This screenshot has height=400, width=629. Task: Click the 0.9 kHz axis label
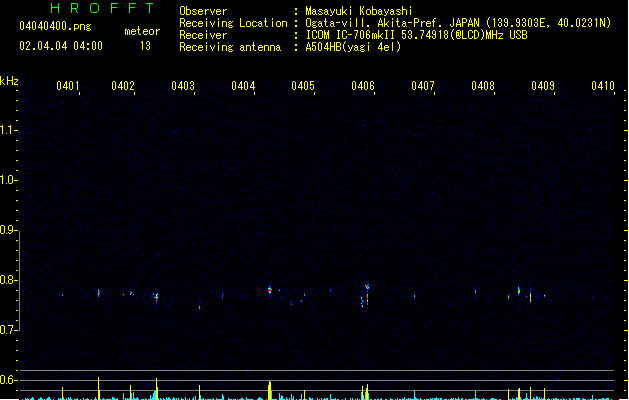(8, 230)
